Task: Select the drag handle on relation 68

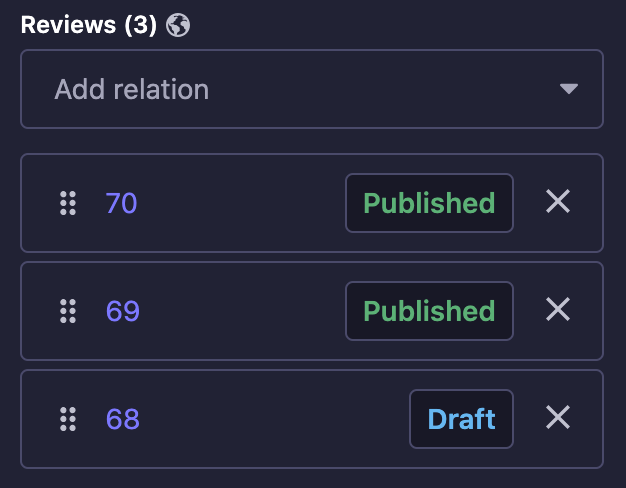Action: tap(68, 419)
